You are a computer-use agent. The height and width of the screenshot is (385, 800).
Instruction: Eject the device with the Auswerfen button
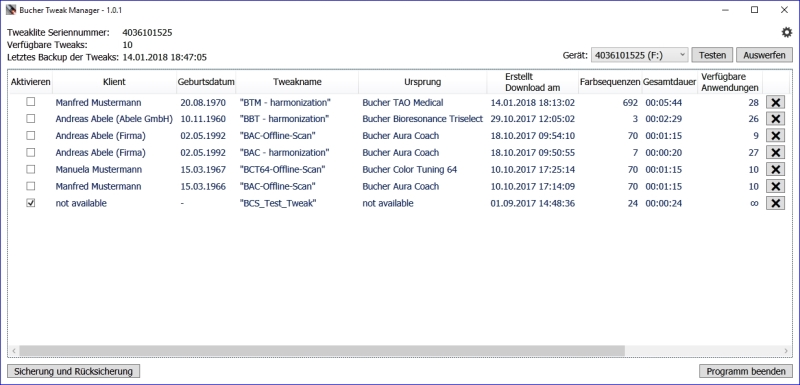coord(764,55)
